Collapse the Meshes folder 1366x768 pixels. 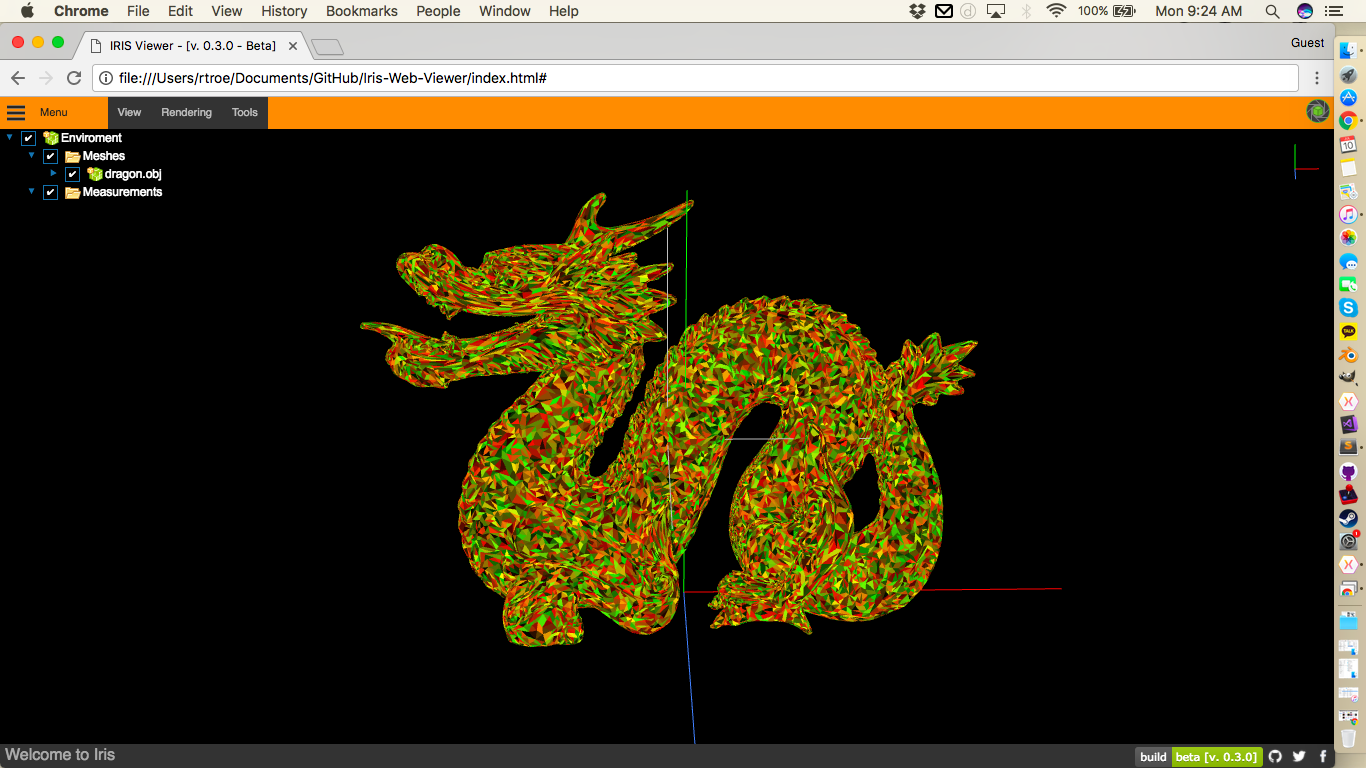point(31,155)
